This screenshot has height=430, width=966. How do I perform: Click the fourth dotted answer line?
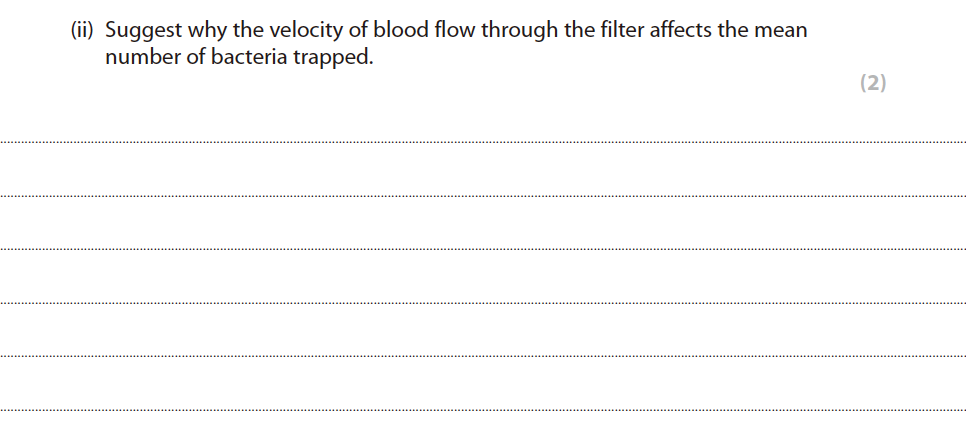(483, 302)
